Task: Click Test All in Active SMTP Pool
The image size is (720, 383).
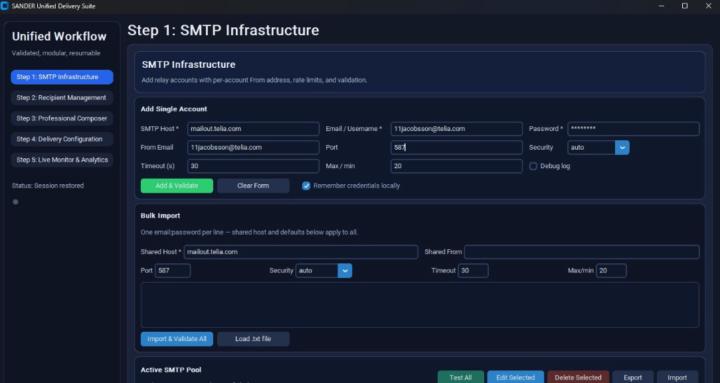Action: 461,377
